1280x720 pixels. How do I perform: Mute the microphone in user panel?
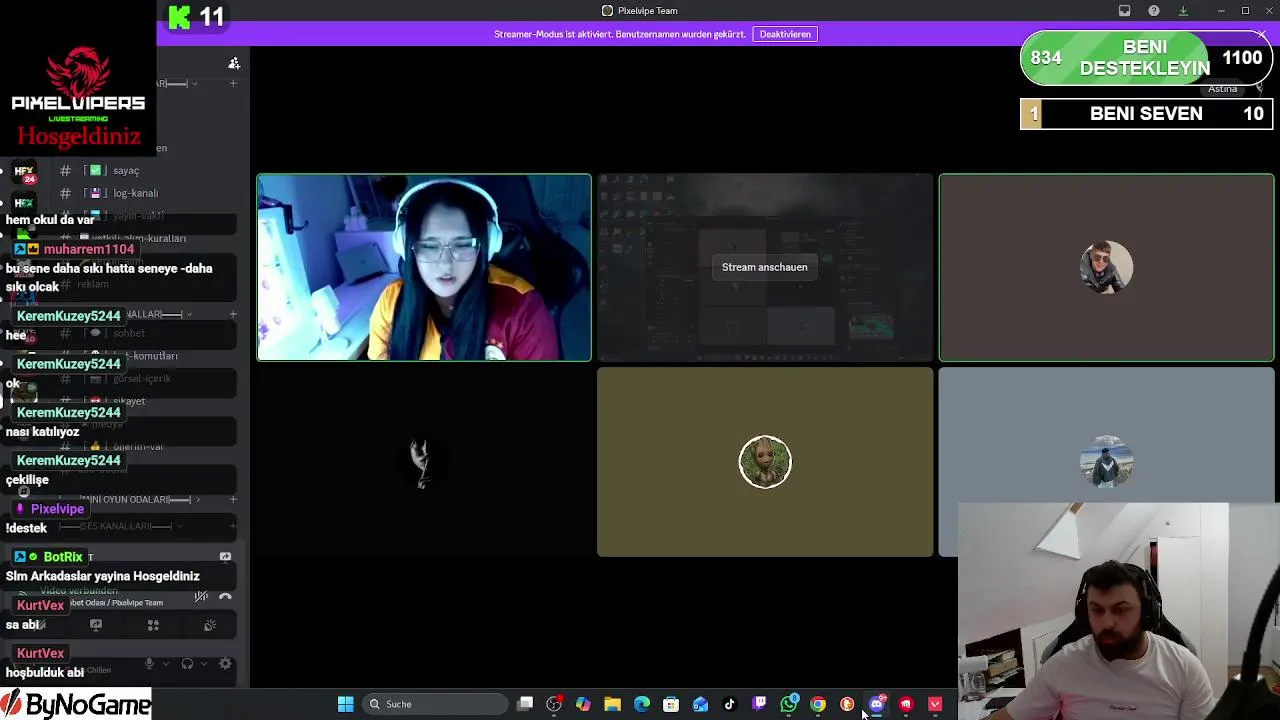coord(149,664)
